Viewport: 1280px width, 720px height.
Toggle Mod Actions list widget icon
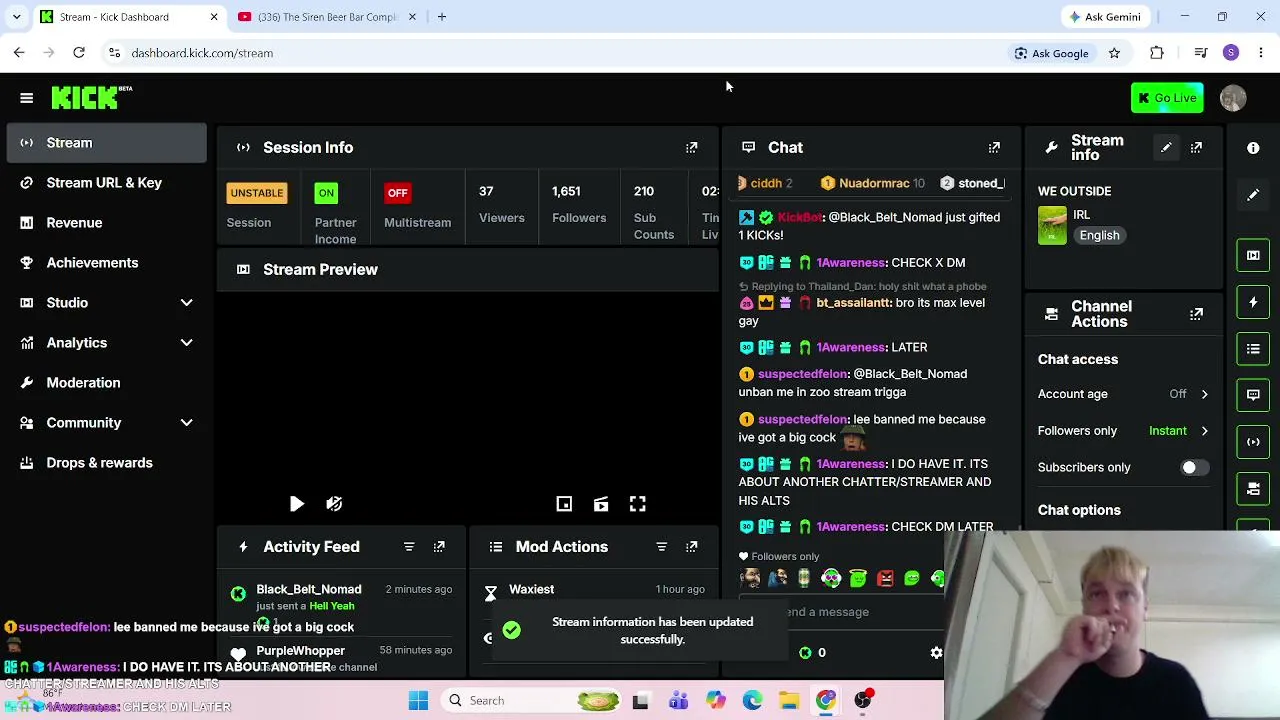(x=1253, y=349)
